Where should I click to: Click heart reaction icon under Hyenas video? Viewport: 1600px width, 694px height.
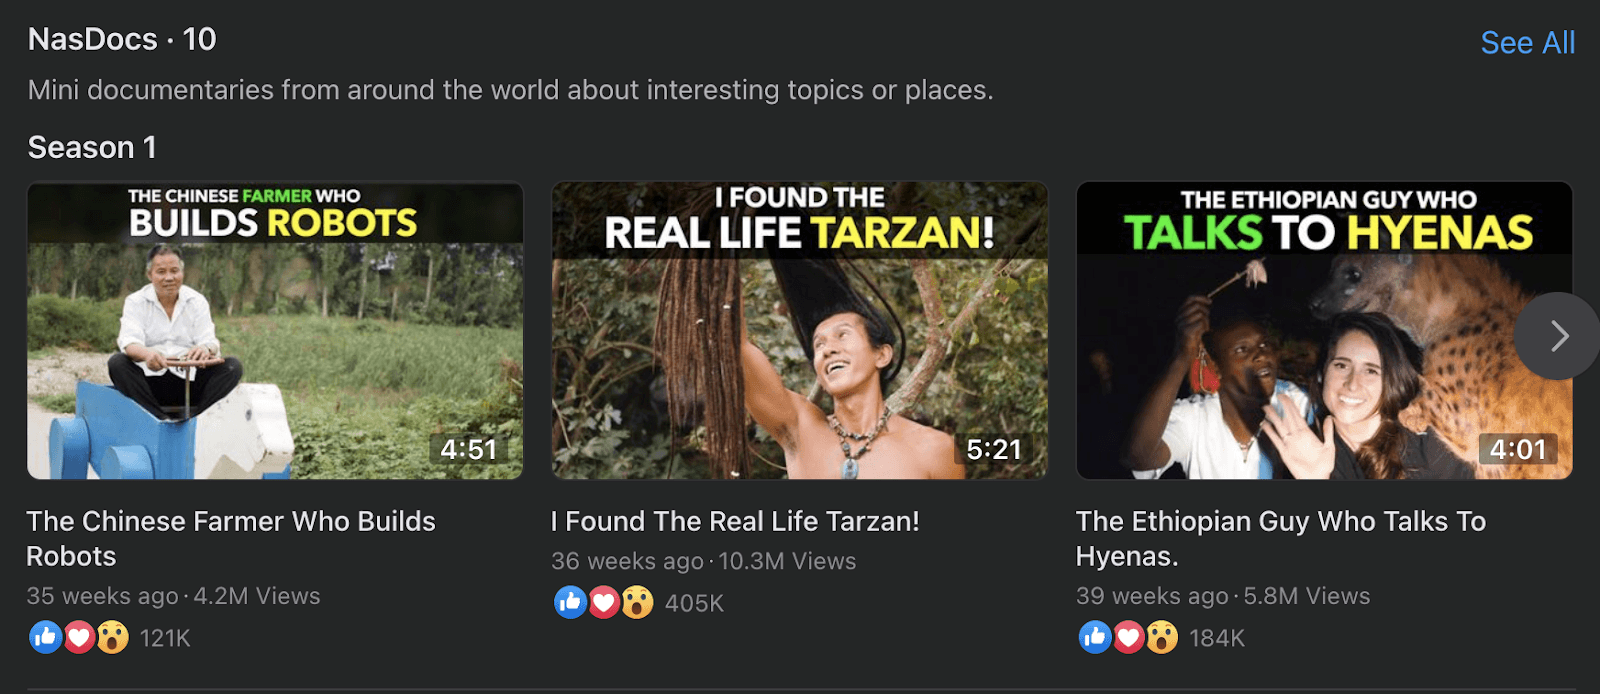pos(1129,637)
